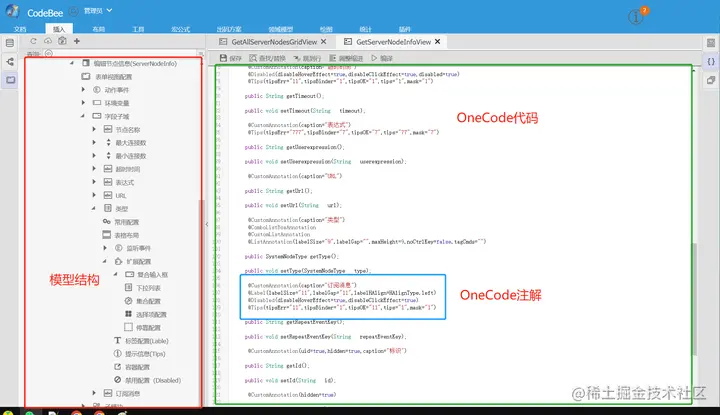Screen dimensions: 720x415
Task: Expand the 节点名称 field node
Action: tap(94, 129)
